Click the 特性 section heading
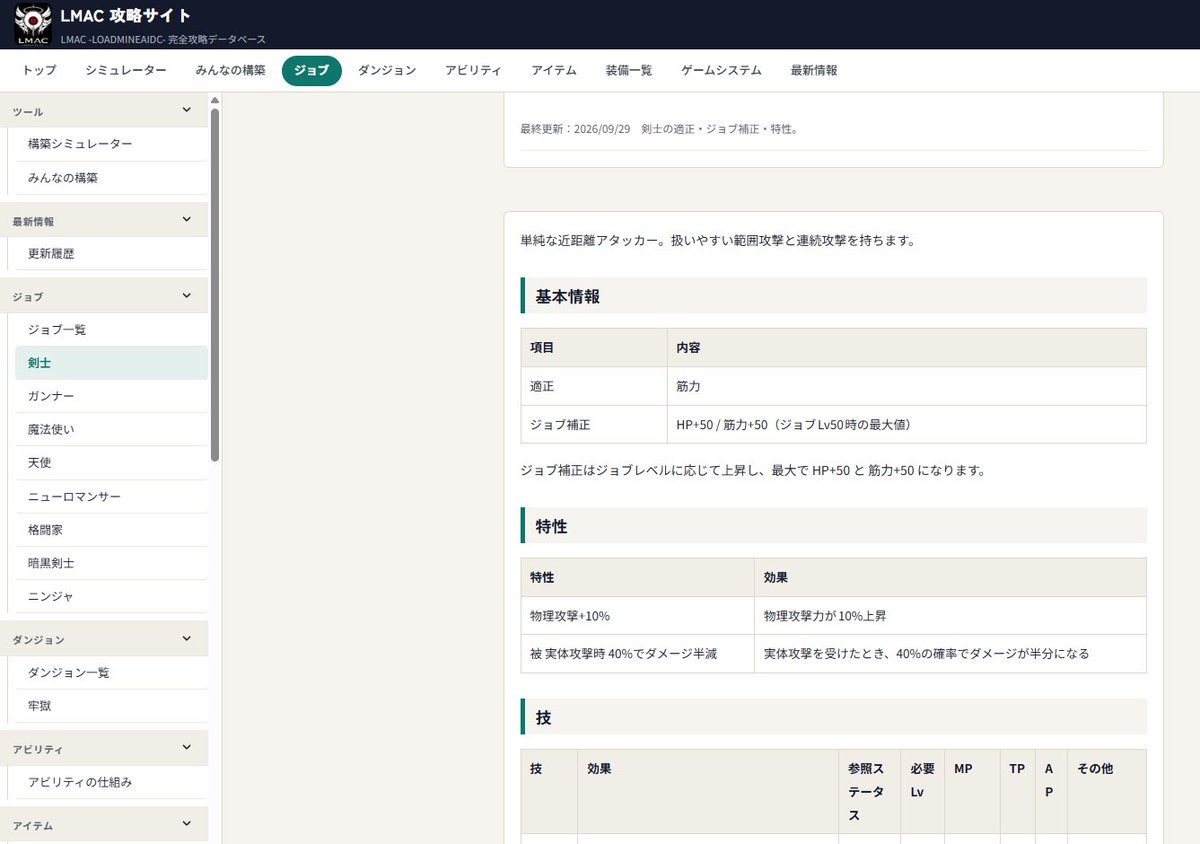This screenshot has width=1200, height=844. [x=834, y=526]
